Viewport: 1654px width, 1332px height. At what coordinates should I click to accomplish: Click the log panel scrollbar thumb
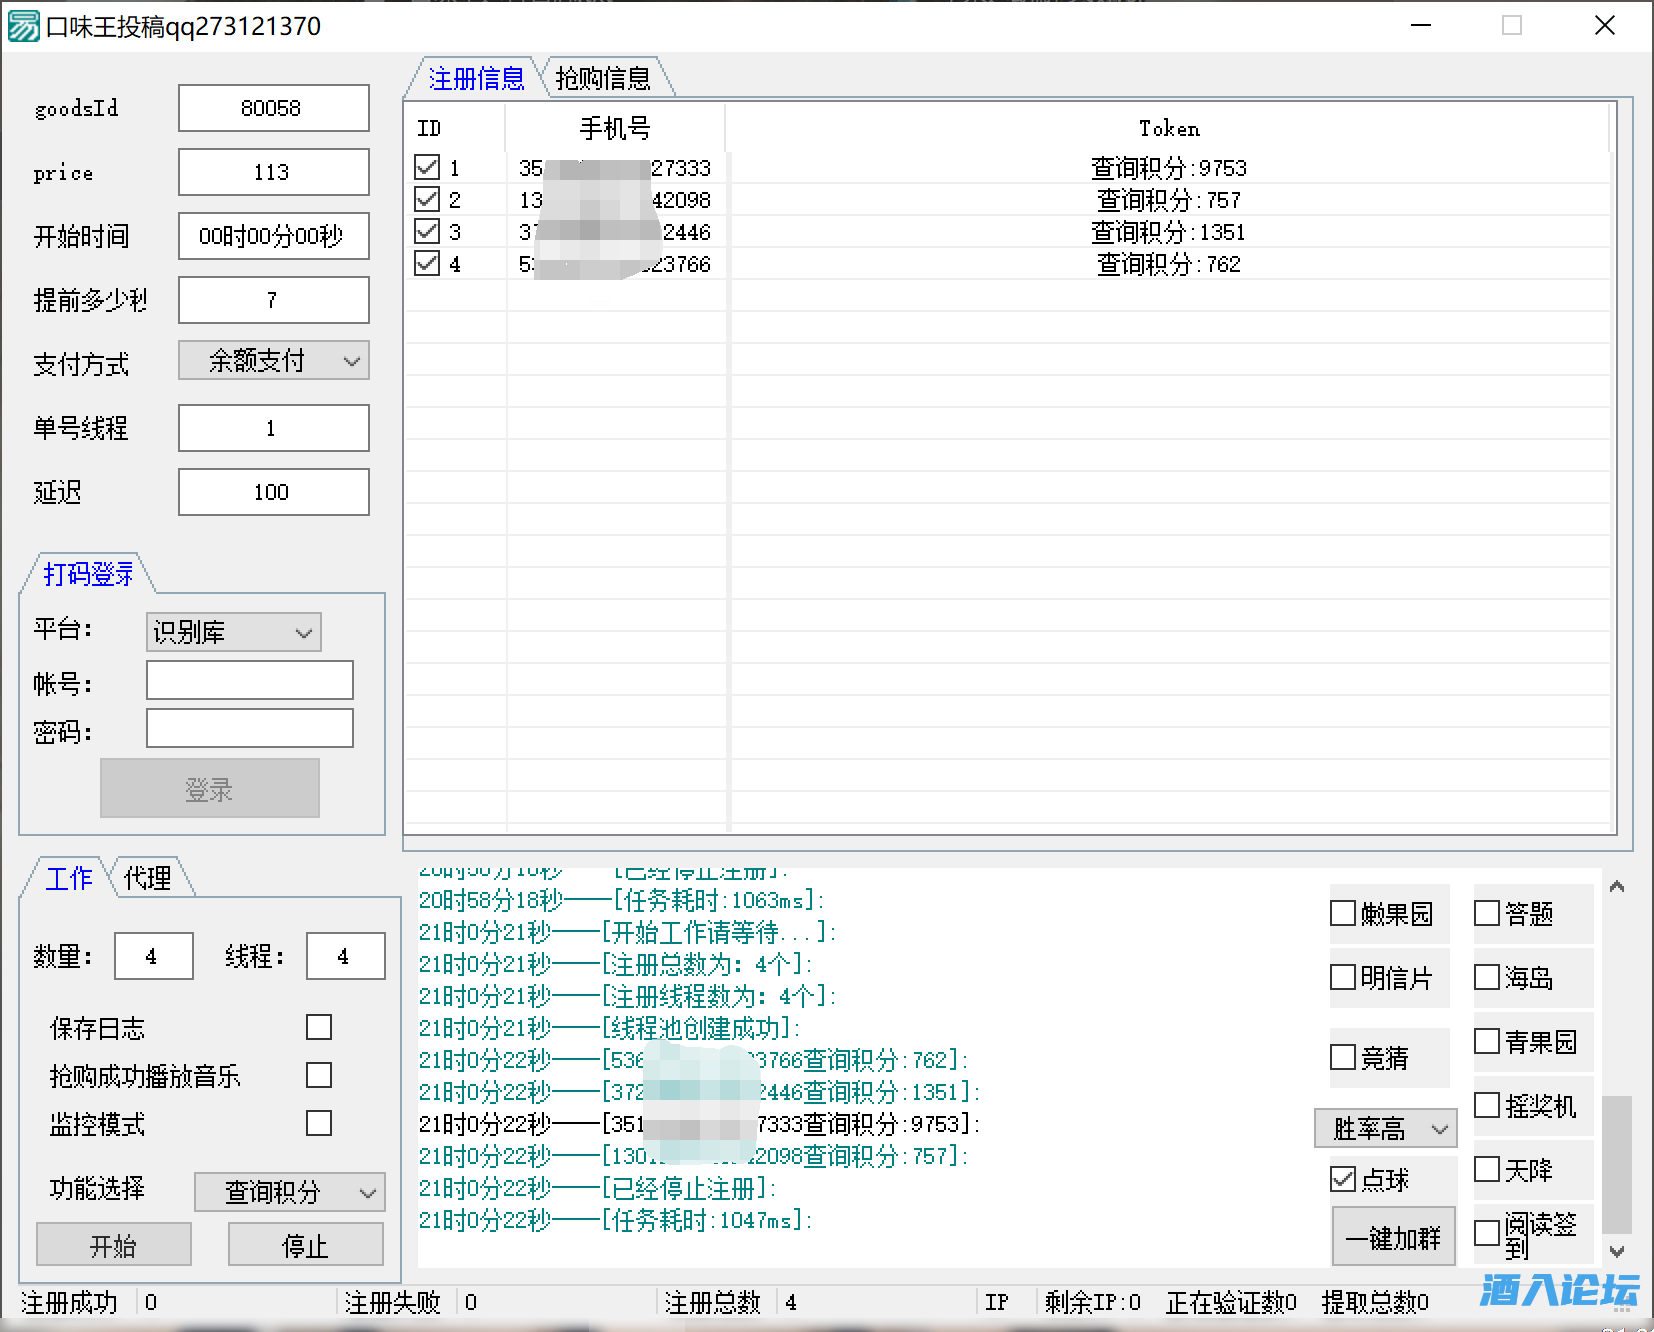tap(1617, 1165)
